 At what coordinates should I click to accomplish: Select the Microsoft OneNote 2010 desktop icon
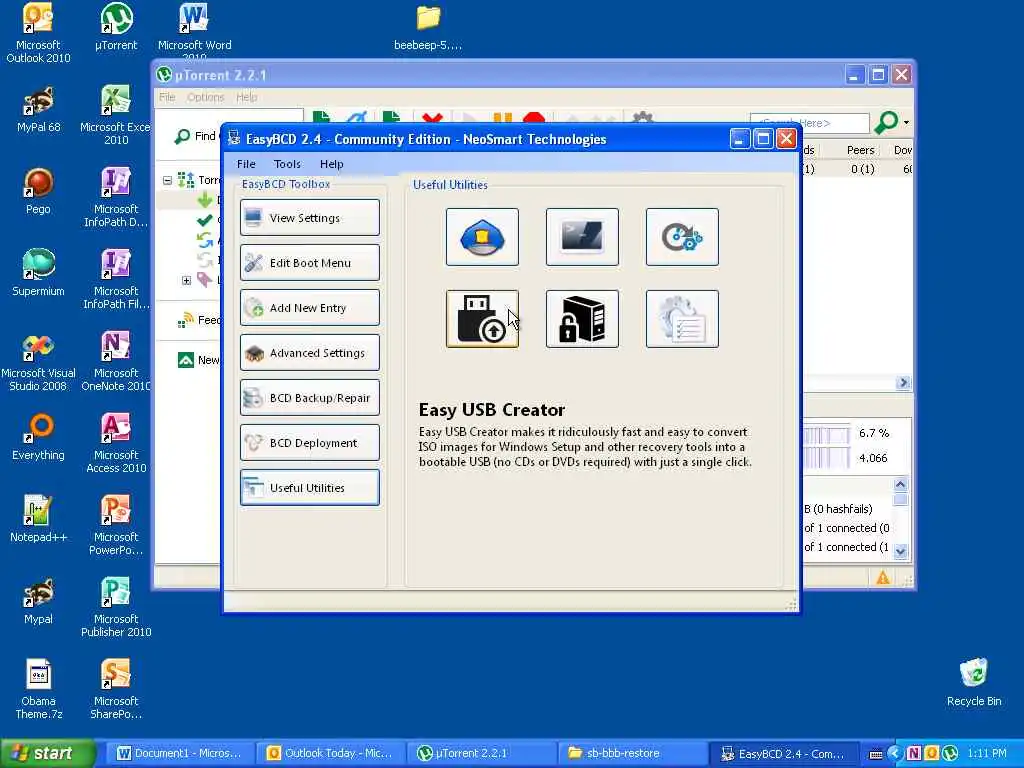click(x=116, y=361)
